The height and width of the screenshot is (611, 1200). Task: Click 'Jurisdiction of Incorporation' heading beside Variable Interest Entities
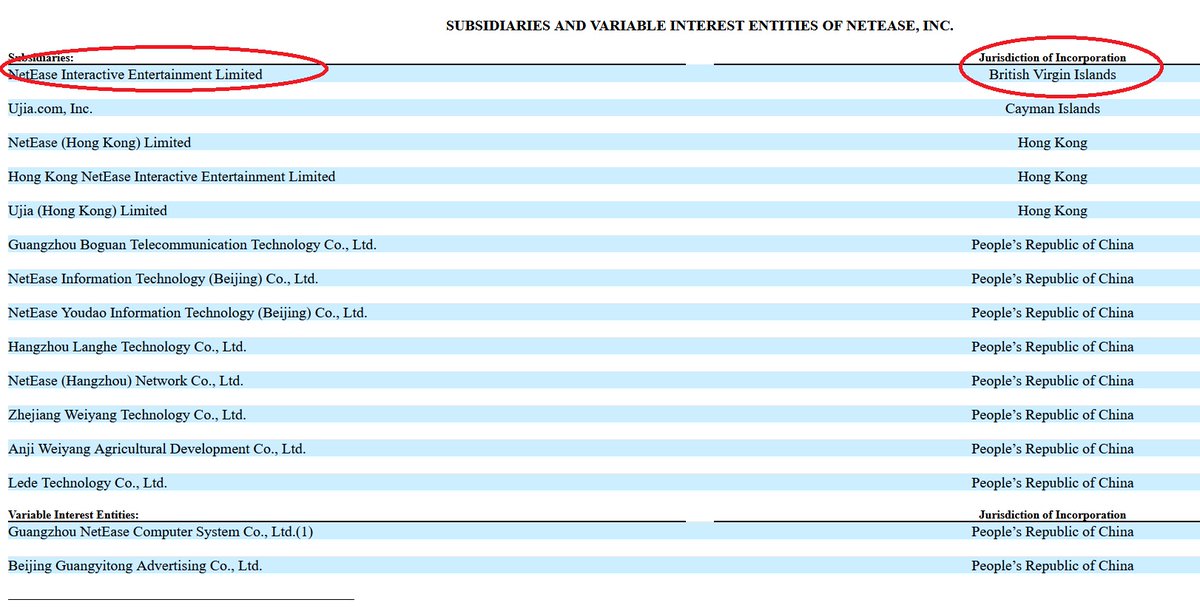[x=1052, y=514]
